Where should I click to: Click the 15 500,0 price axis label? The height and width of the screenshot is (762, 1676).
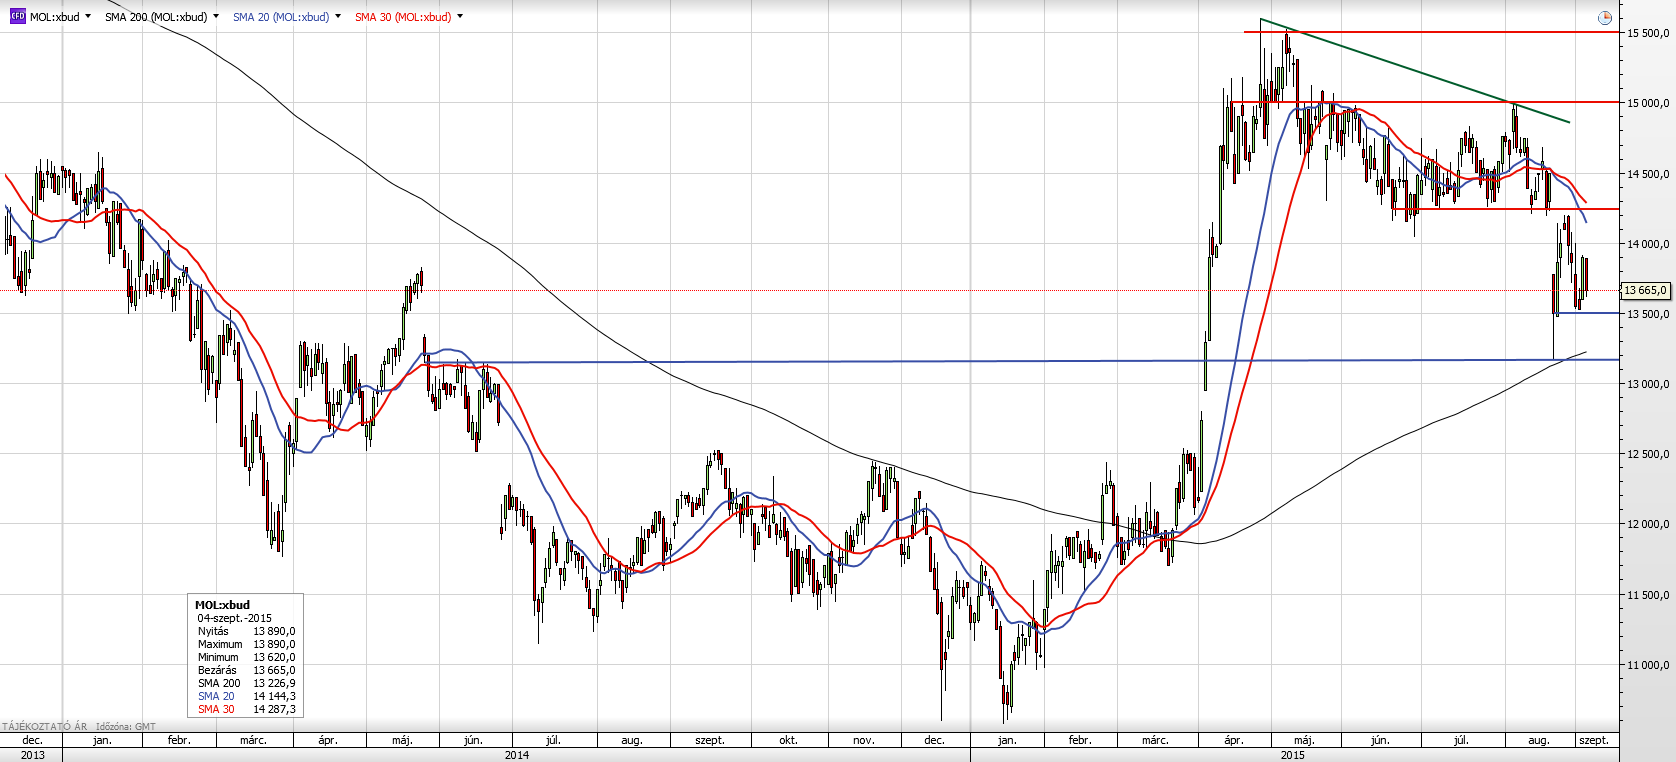pyautogui.click(x=1648, y=33)
